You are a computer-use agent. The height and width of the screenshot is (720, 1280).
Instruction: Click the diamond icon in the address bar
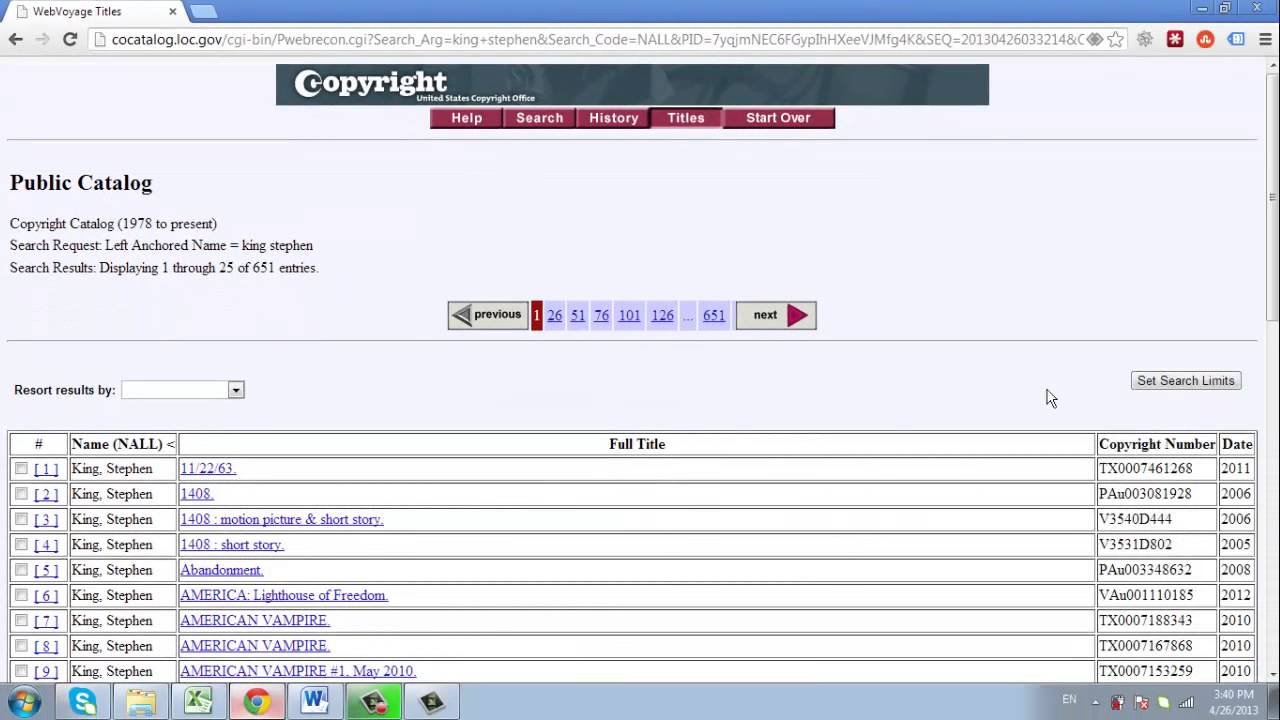1094,39
